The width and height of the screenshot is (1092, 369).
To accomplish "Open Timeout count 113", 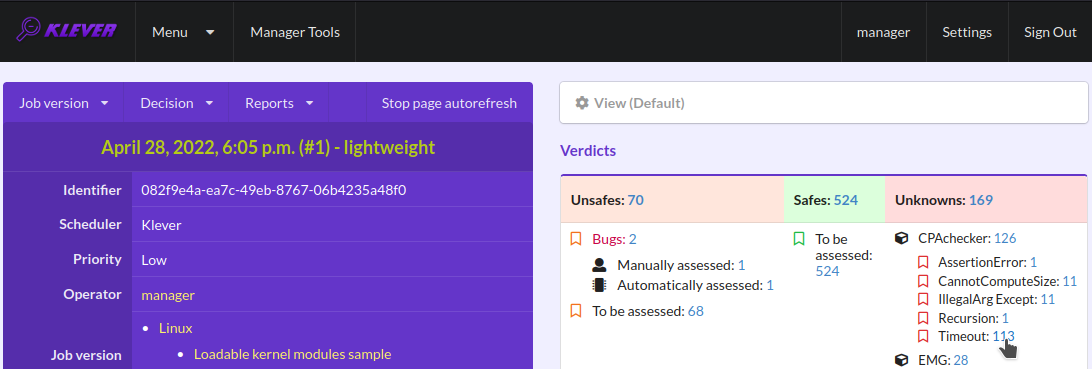I will click(1004, 336).
